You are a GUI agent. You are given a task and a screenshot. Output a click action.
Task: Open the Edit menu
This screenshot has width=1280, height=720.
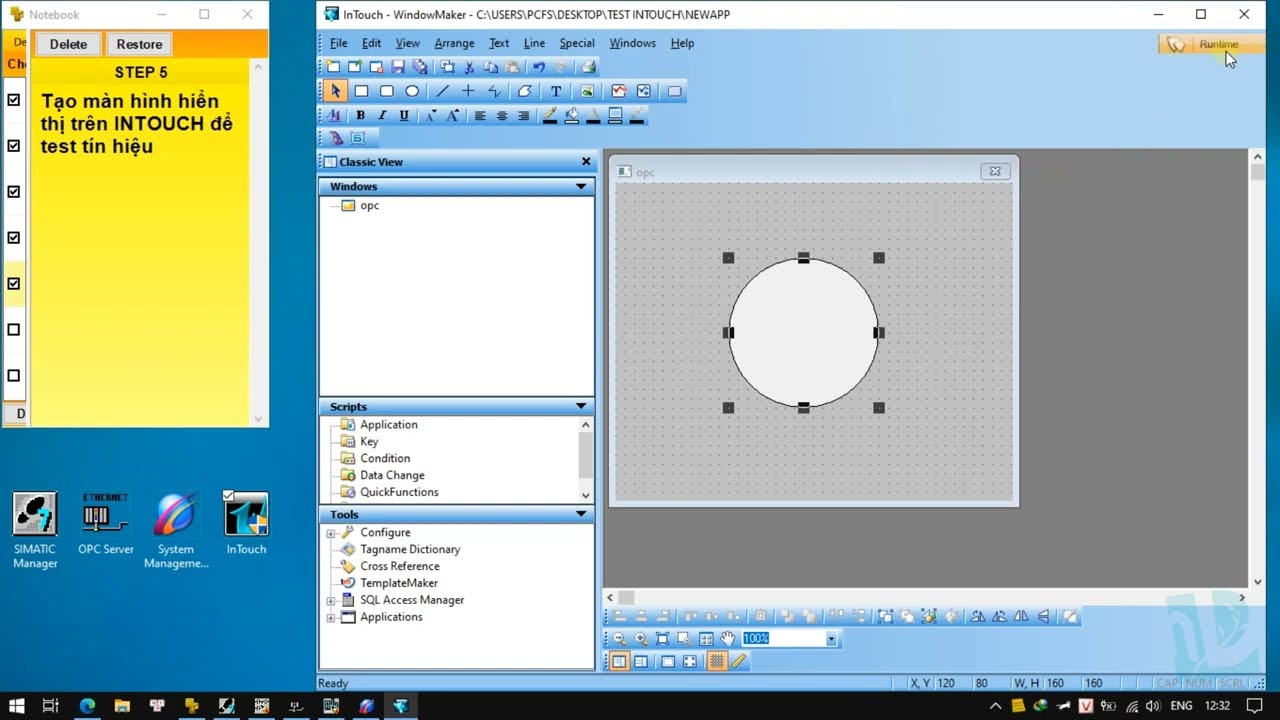tap(372, 43)
